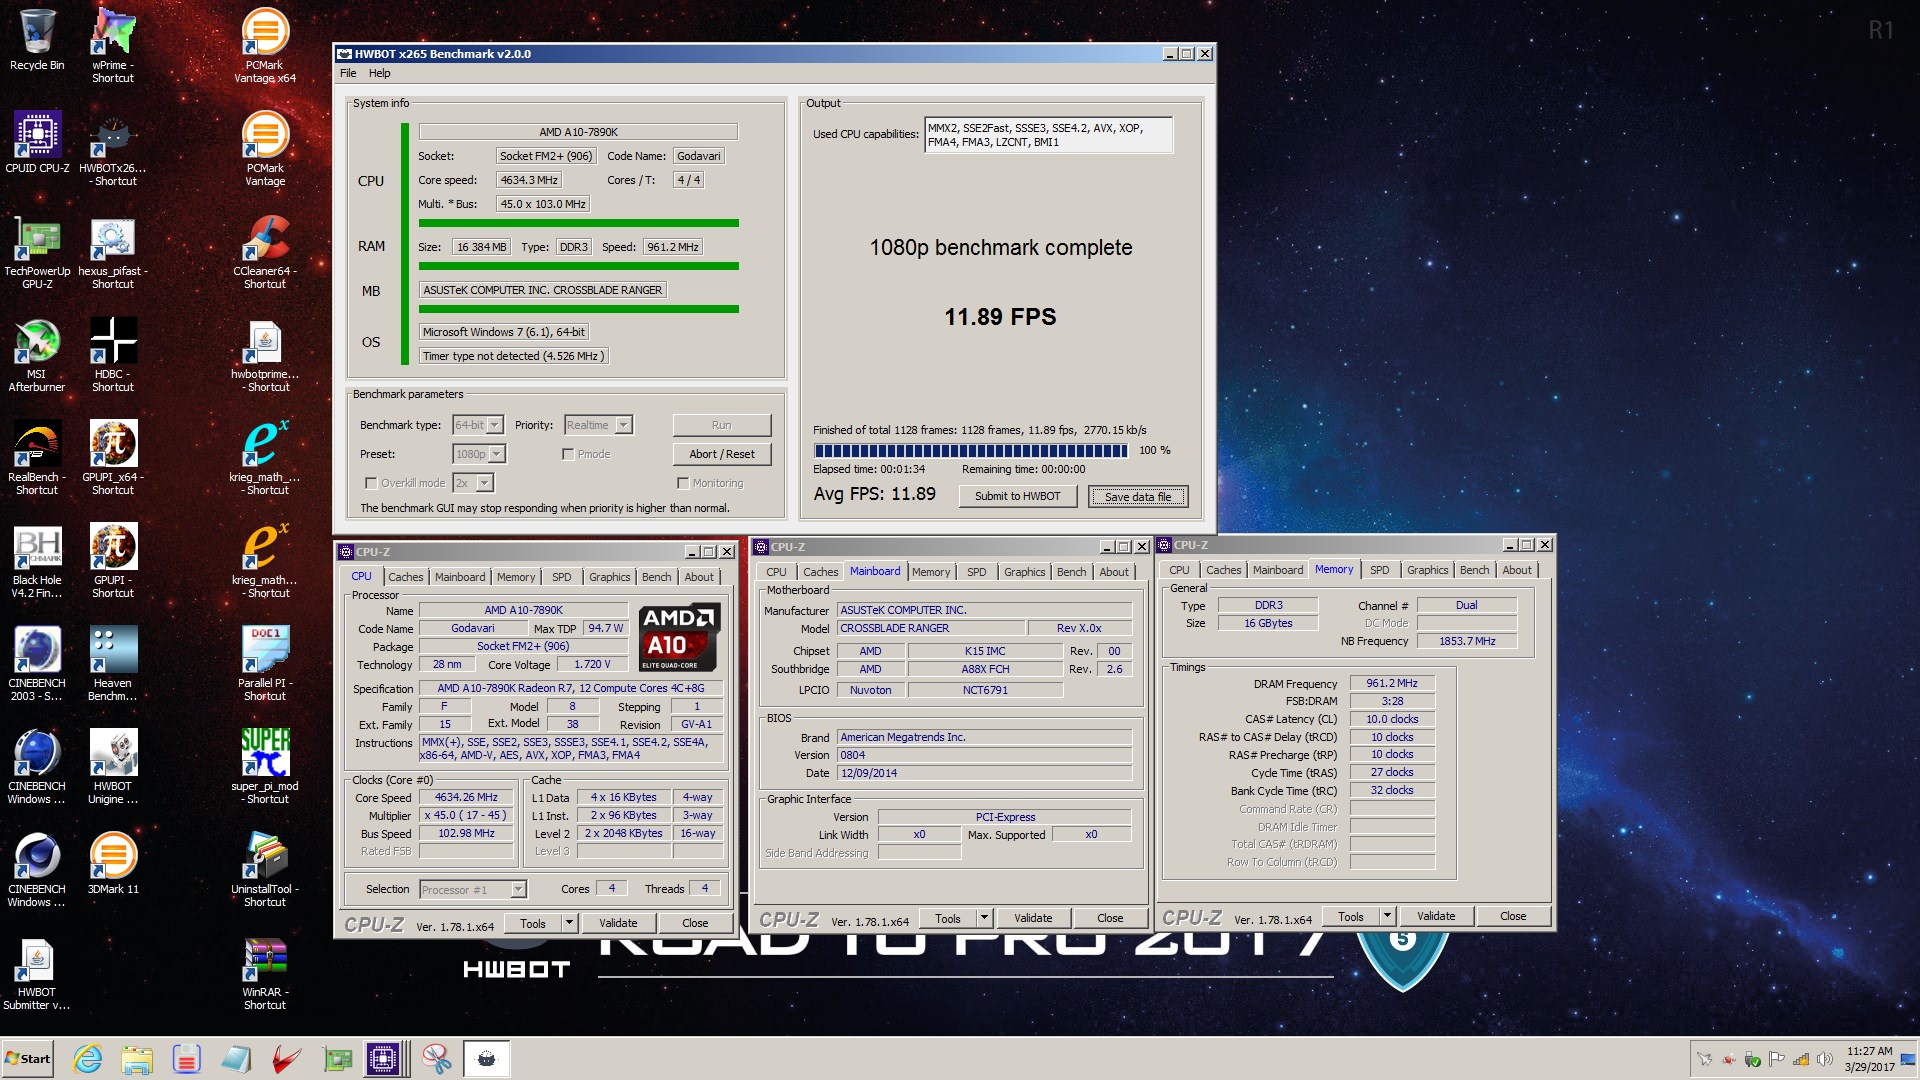
Task: Click the benchmark progress bar
Action: coord(970,451)
